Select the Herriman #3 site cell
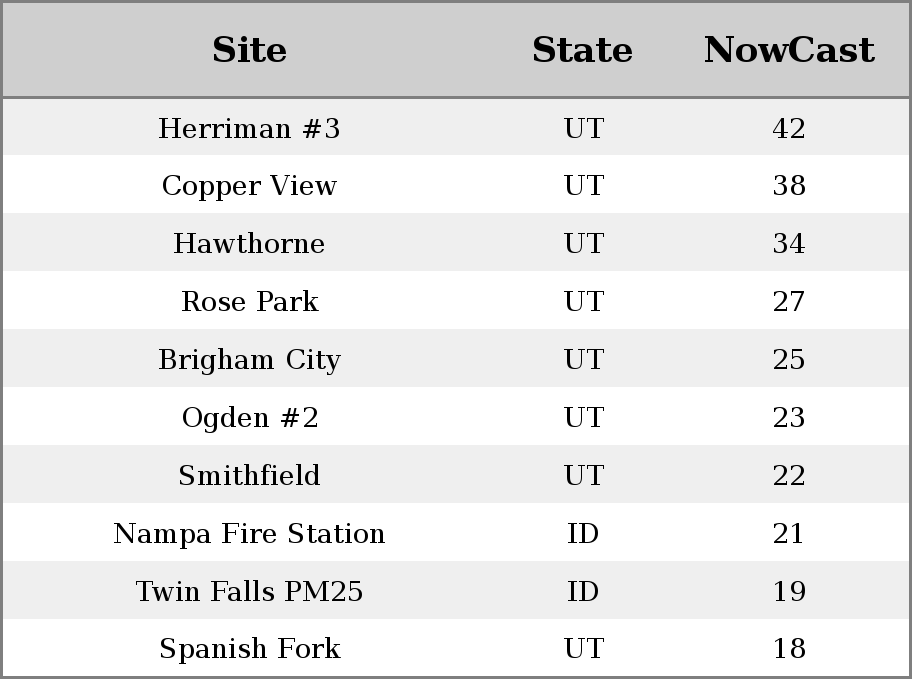 (249, 128)
